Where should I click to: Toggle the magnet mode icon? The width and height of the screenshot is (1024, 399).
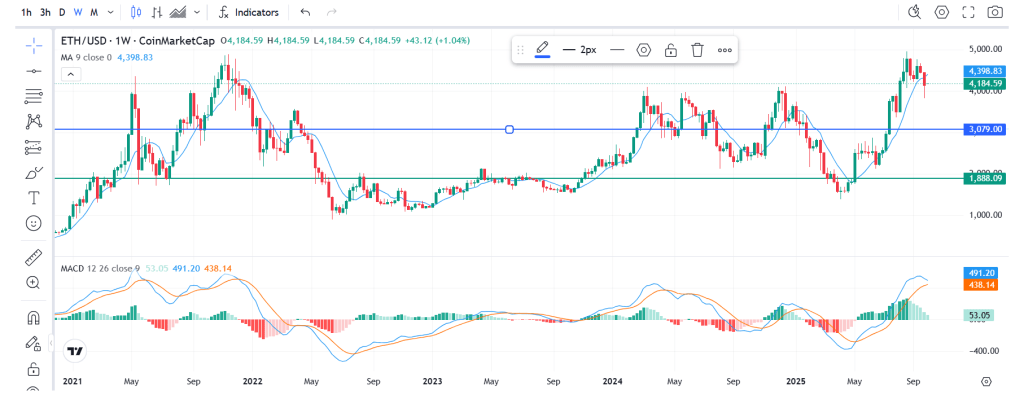[33, 317]
